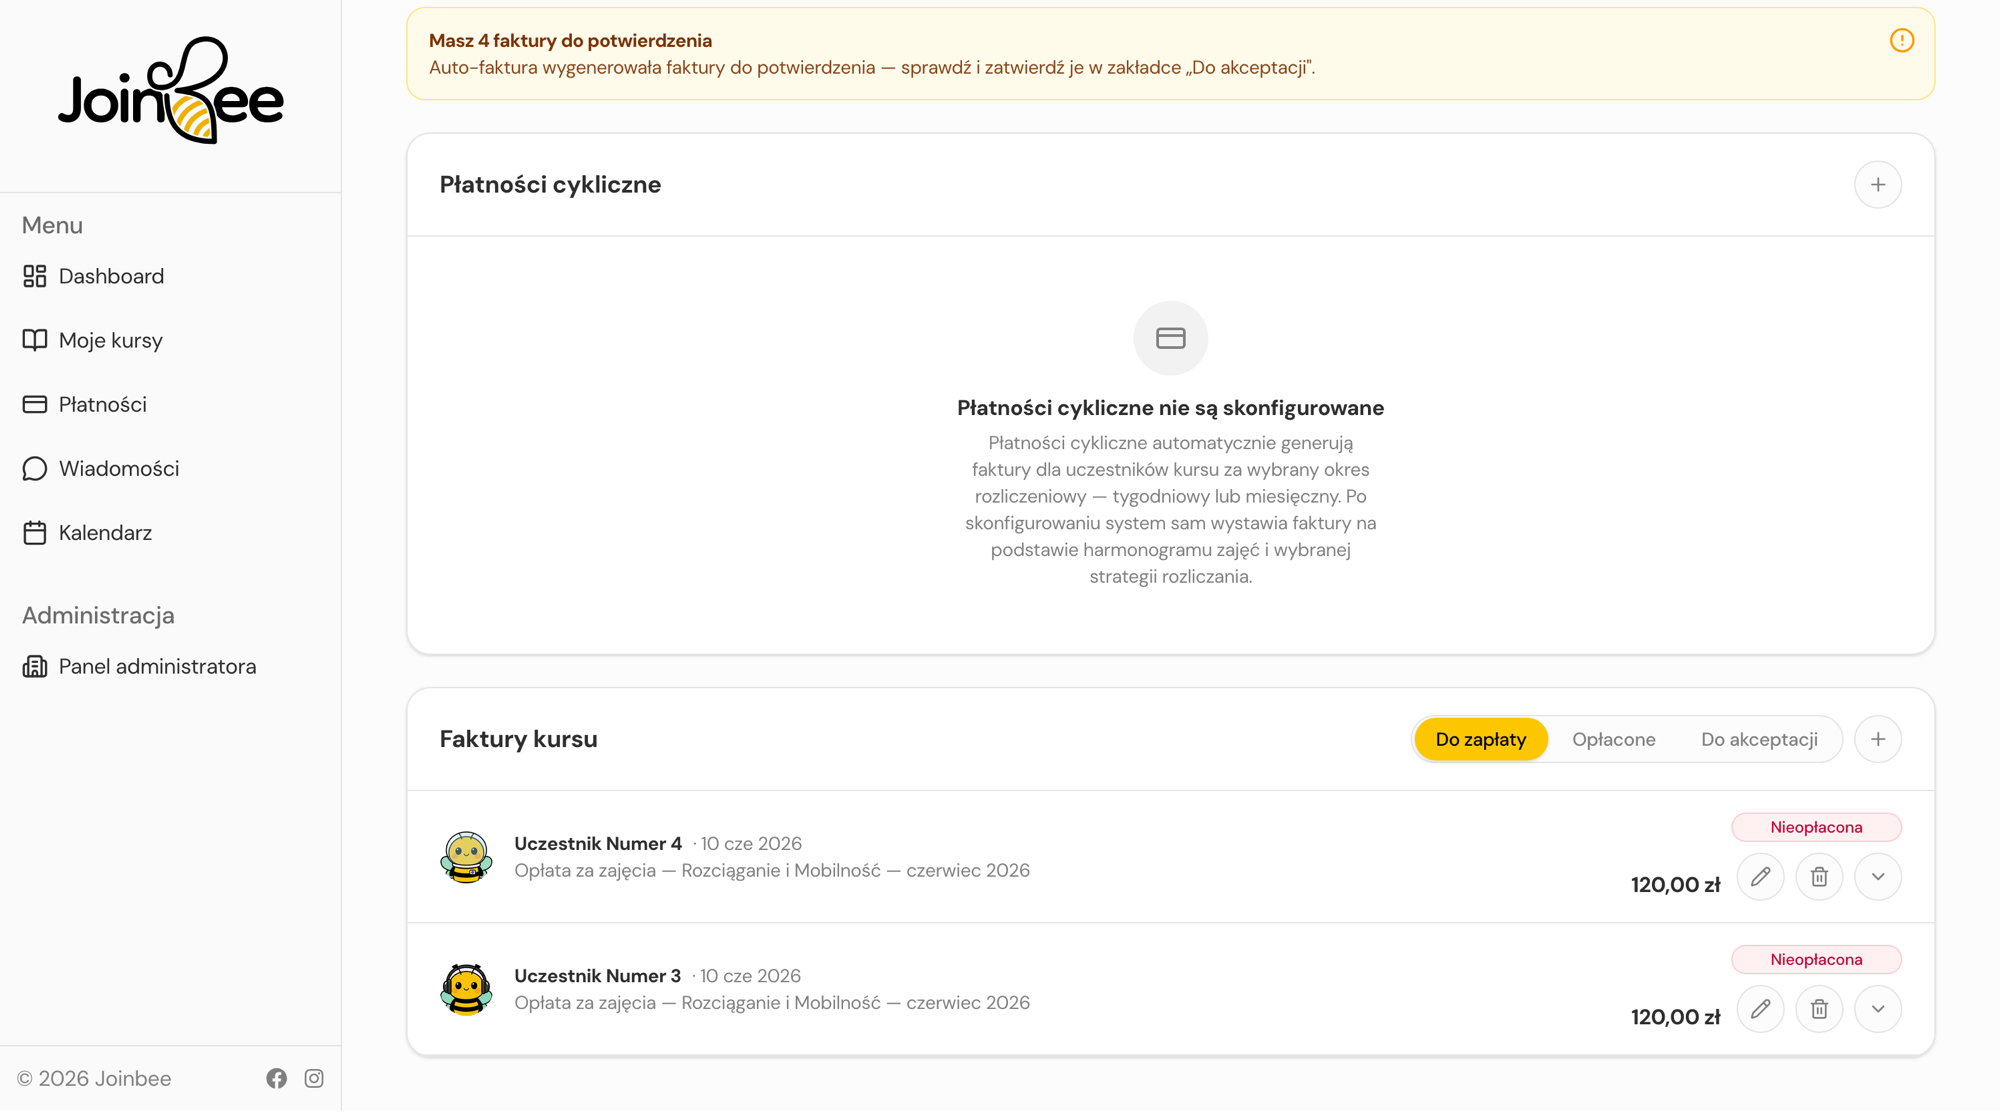The width and height of the screenshot is (2000, 1112).
Task: Switch to the Opłacone tab
Action: click(1614, 739)
